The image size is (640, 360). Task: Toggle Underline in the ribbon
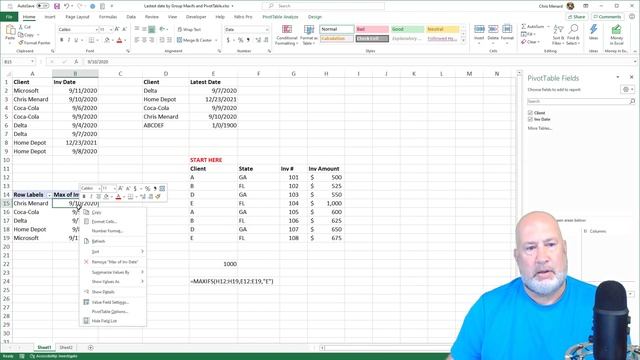(76, 40)
